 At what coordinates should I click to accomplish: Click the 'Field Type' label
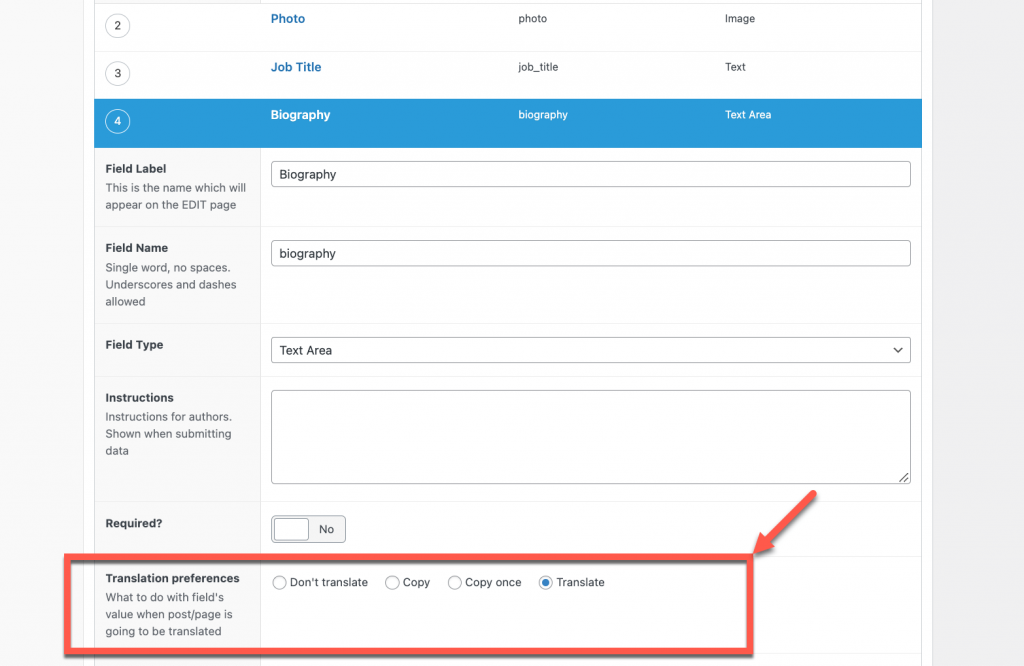coord(135,345)
